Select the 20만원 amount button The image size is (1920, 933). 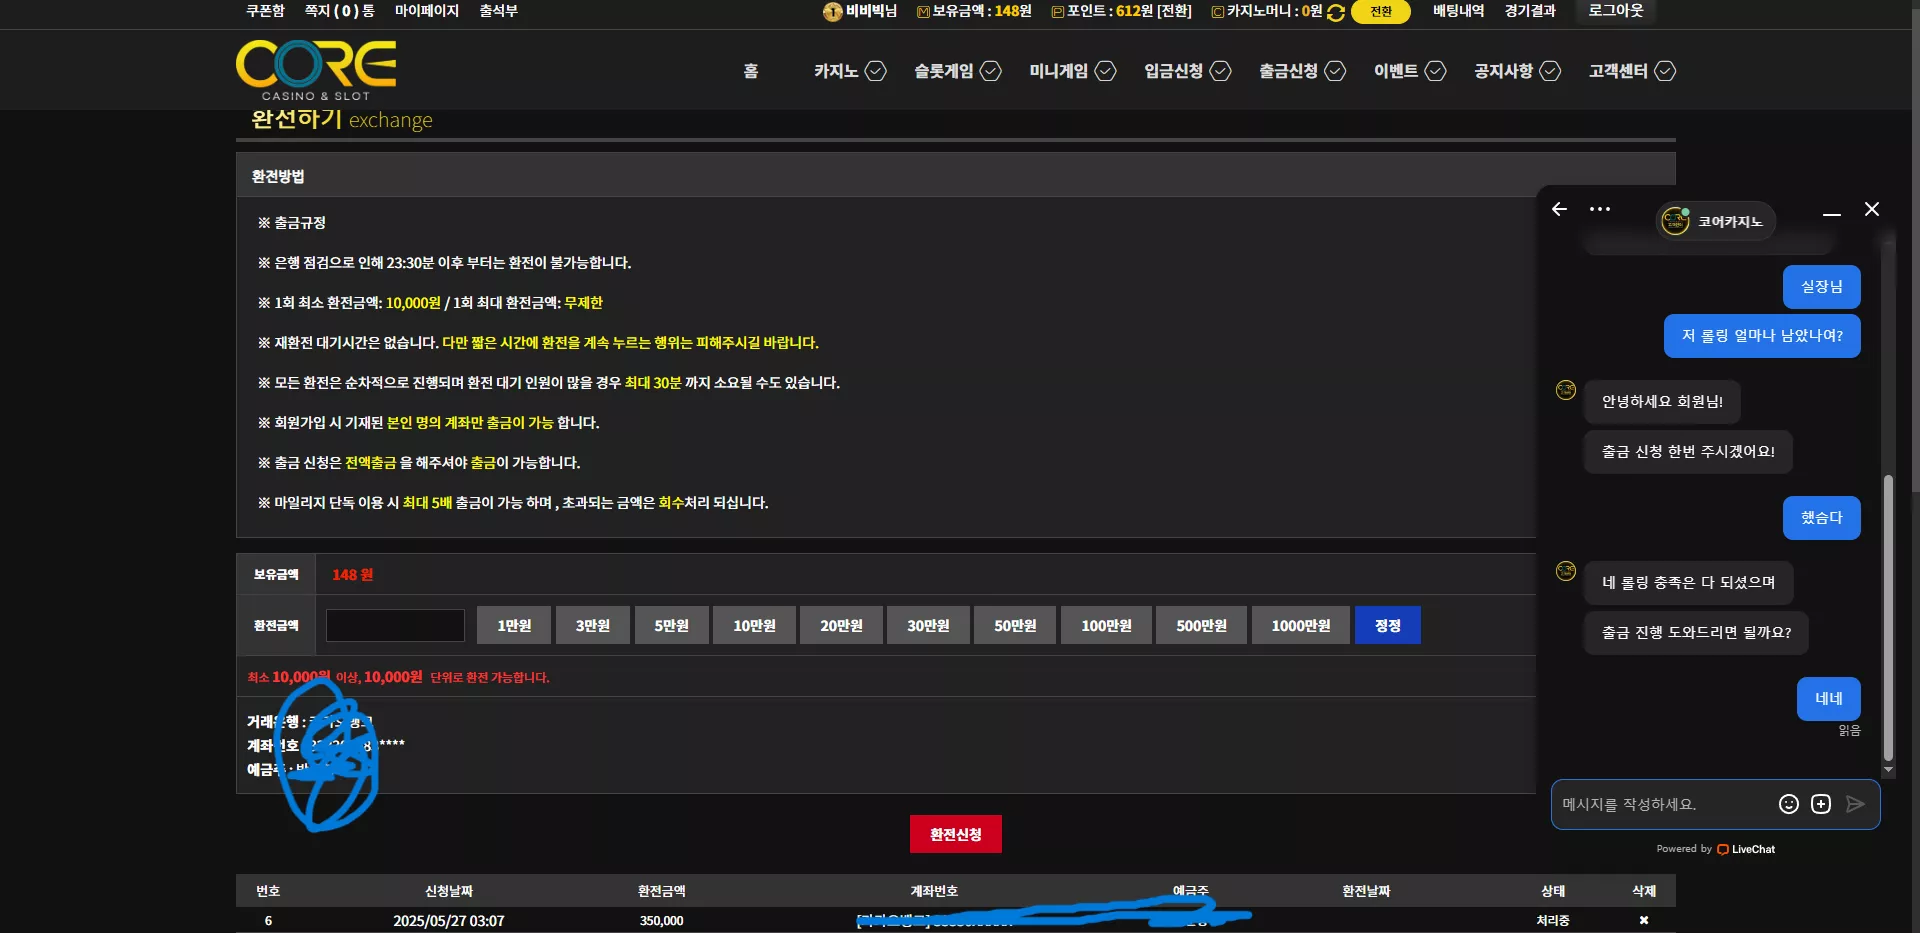(x=842, y=625)
